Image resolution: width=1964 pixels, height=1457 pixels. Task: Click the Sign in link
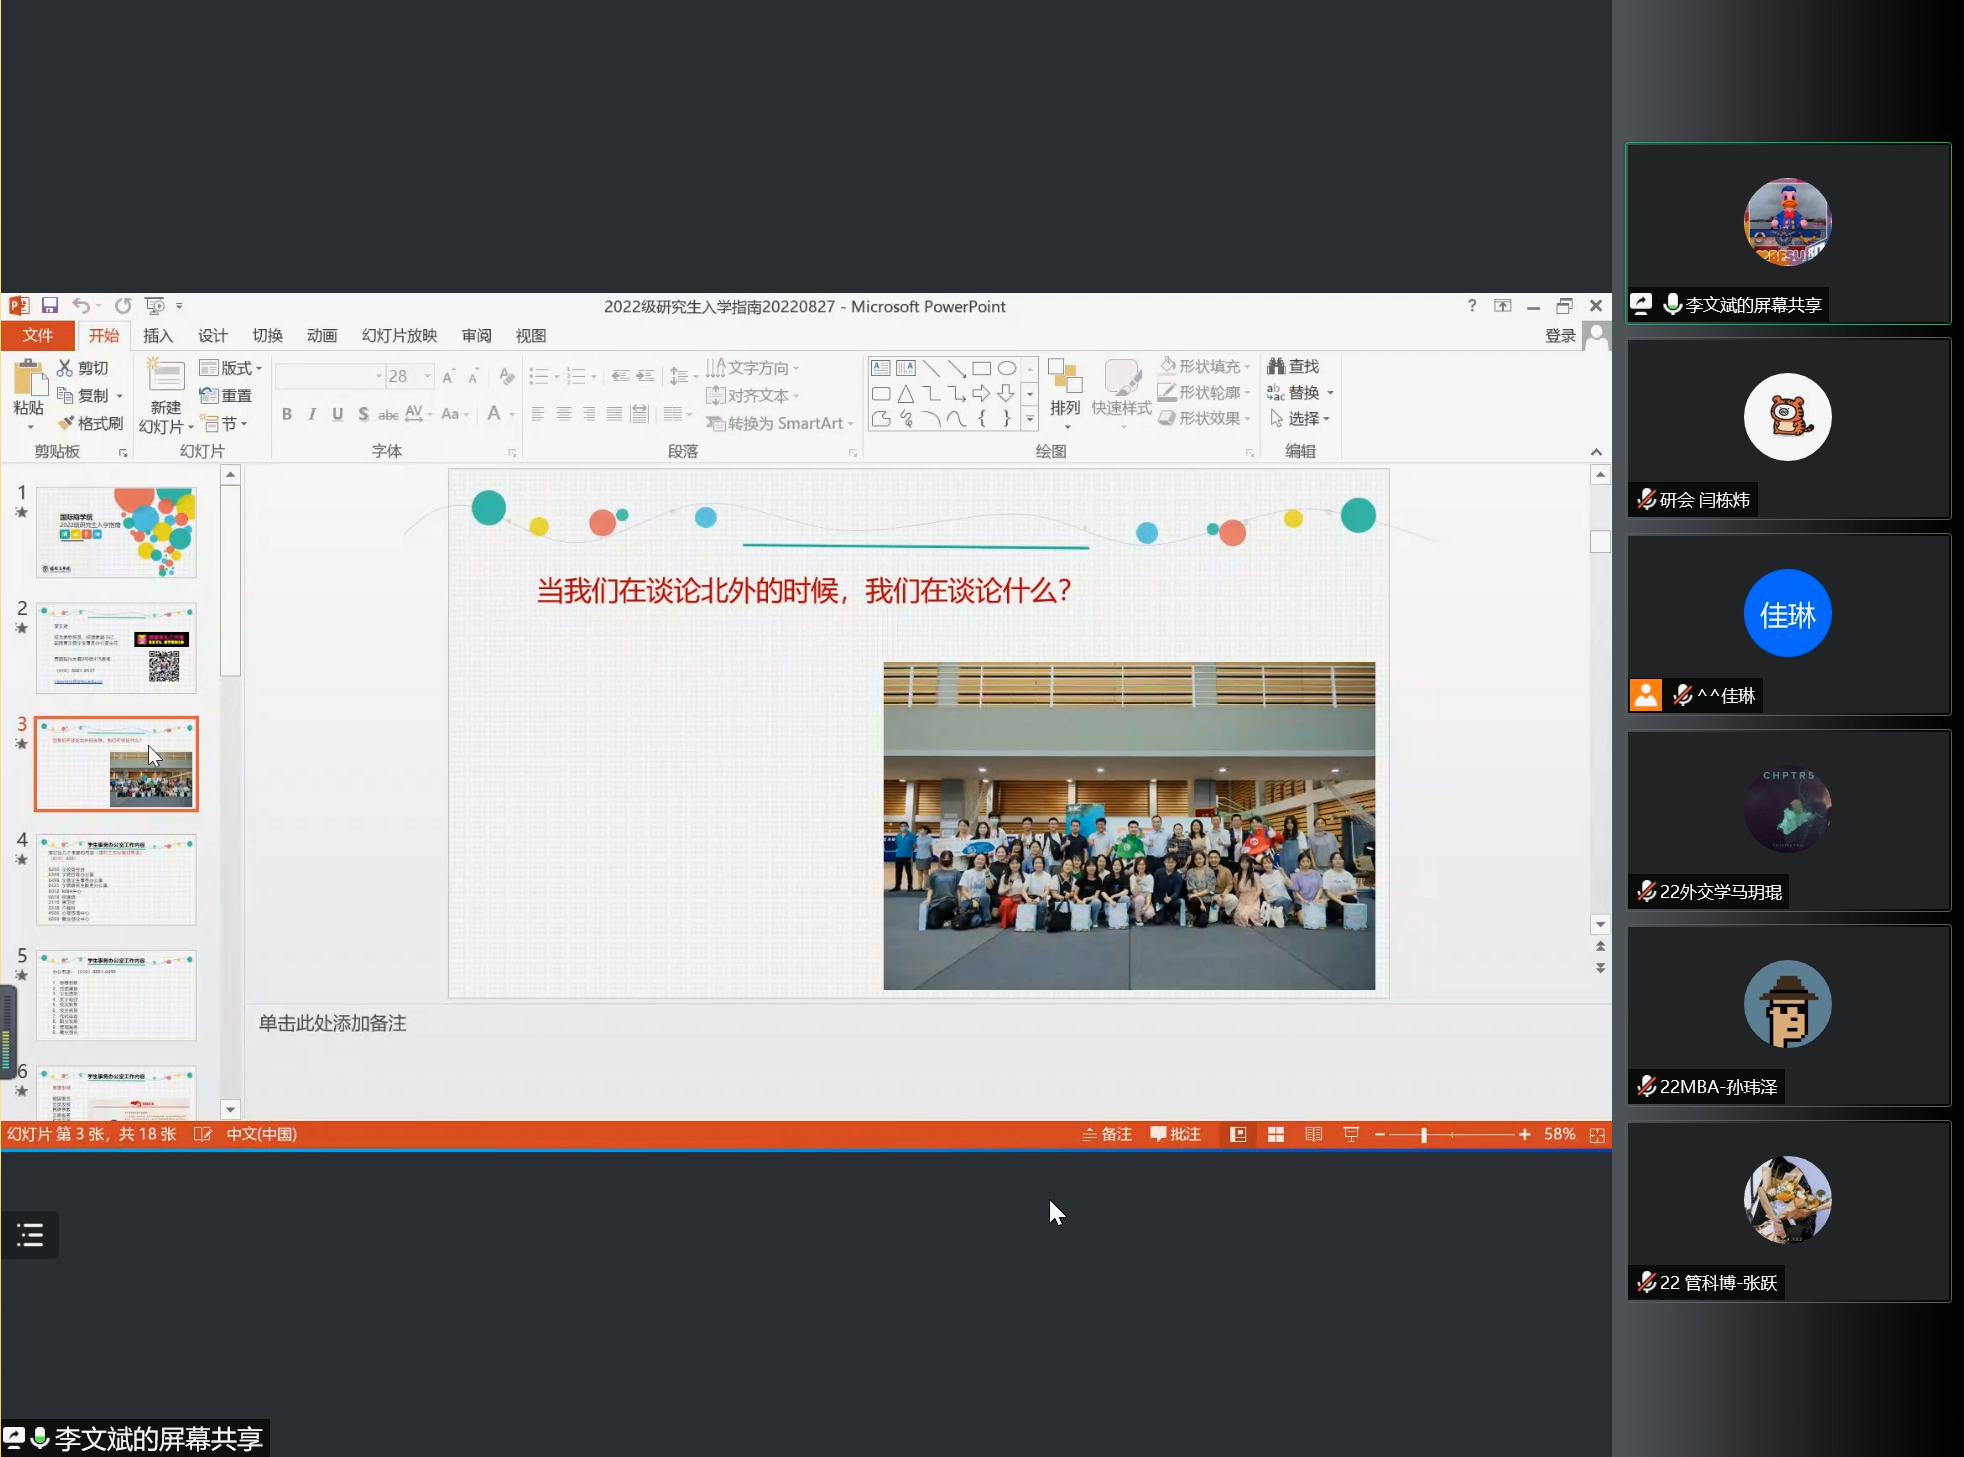tap(1559, 336)
